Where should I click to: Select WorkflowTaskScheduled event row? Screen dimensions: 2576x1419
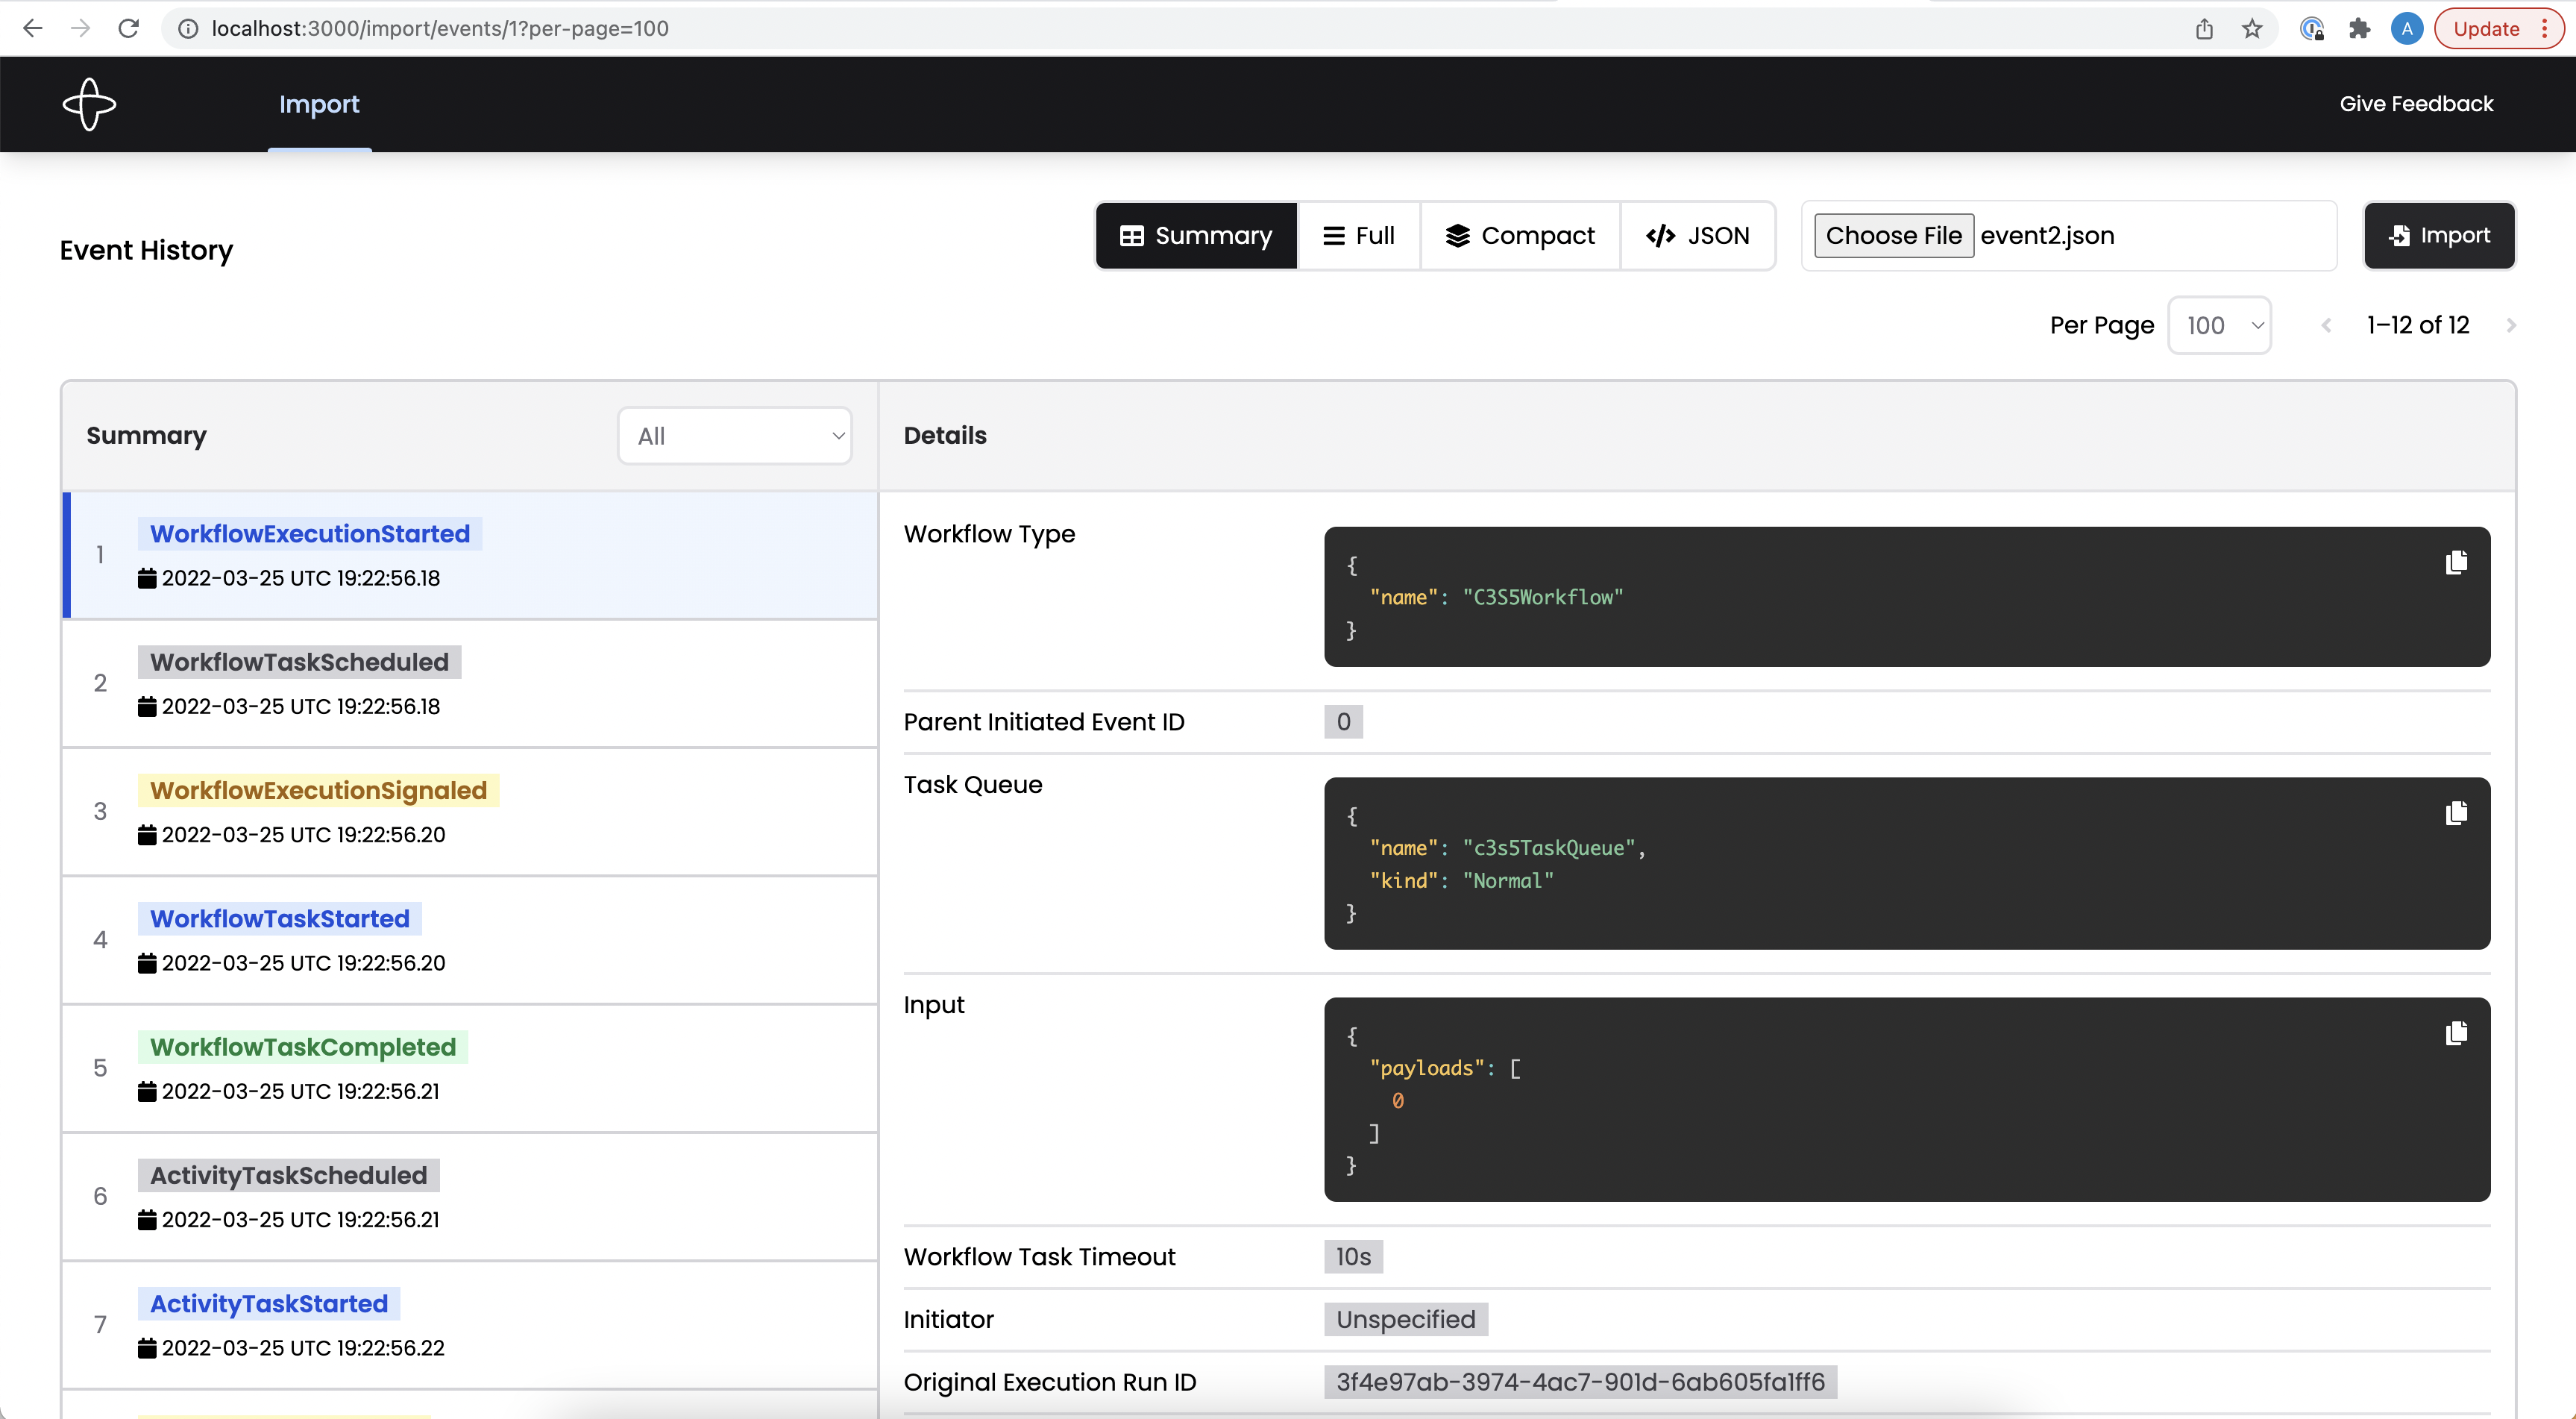click(x=470, y=684)
